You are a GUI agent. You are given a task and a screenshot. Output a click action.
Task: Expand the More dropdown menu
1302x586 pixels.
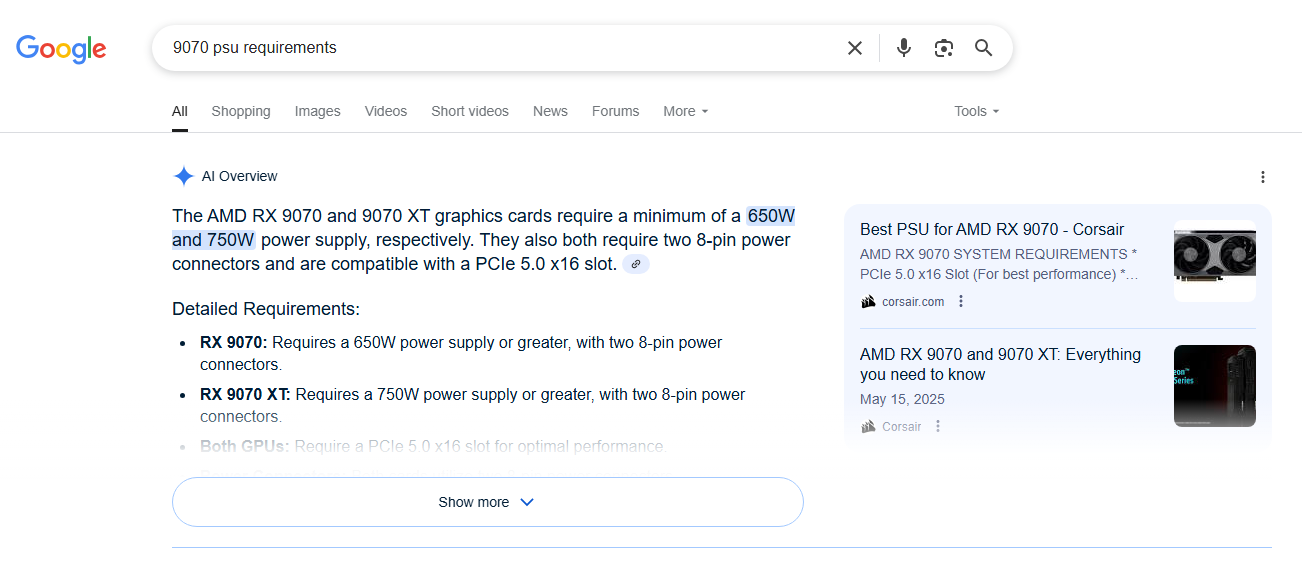click(x=686, y=111)
